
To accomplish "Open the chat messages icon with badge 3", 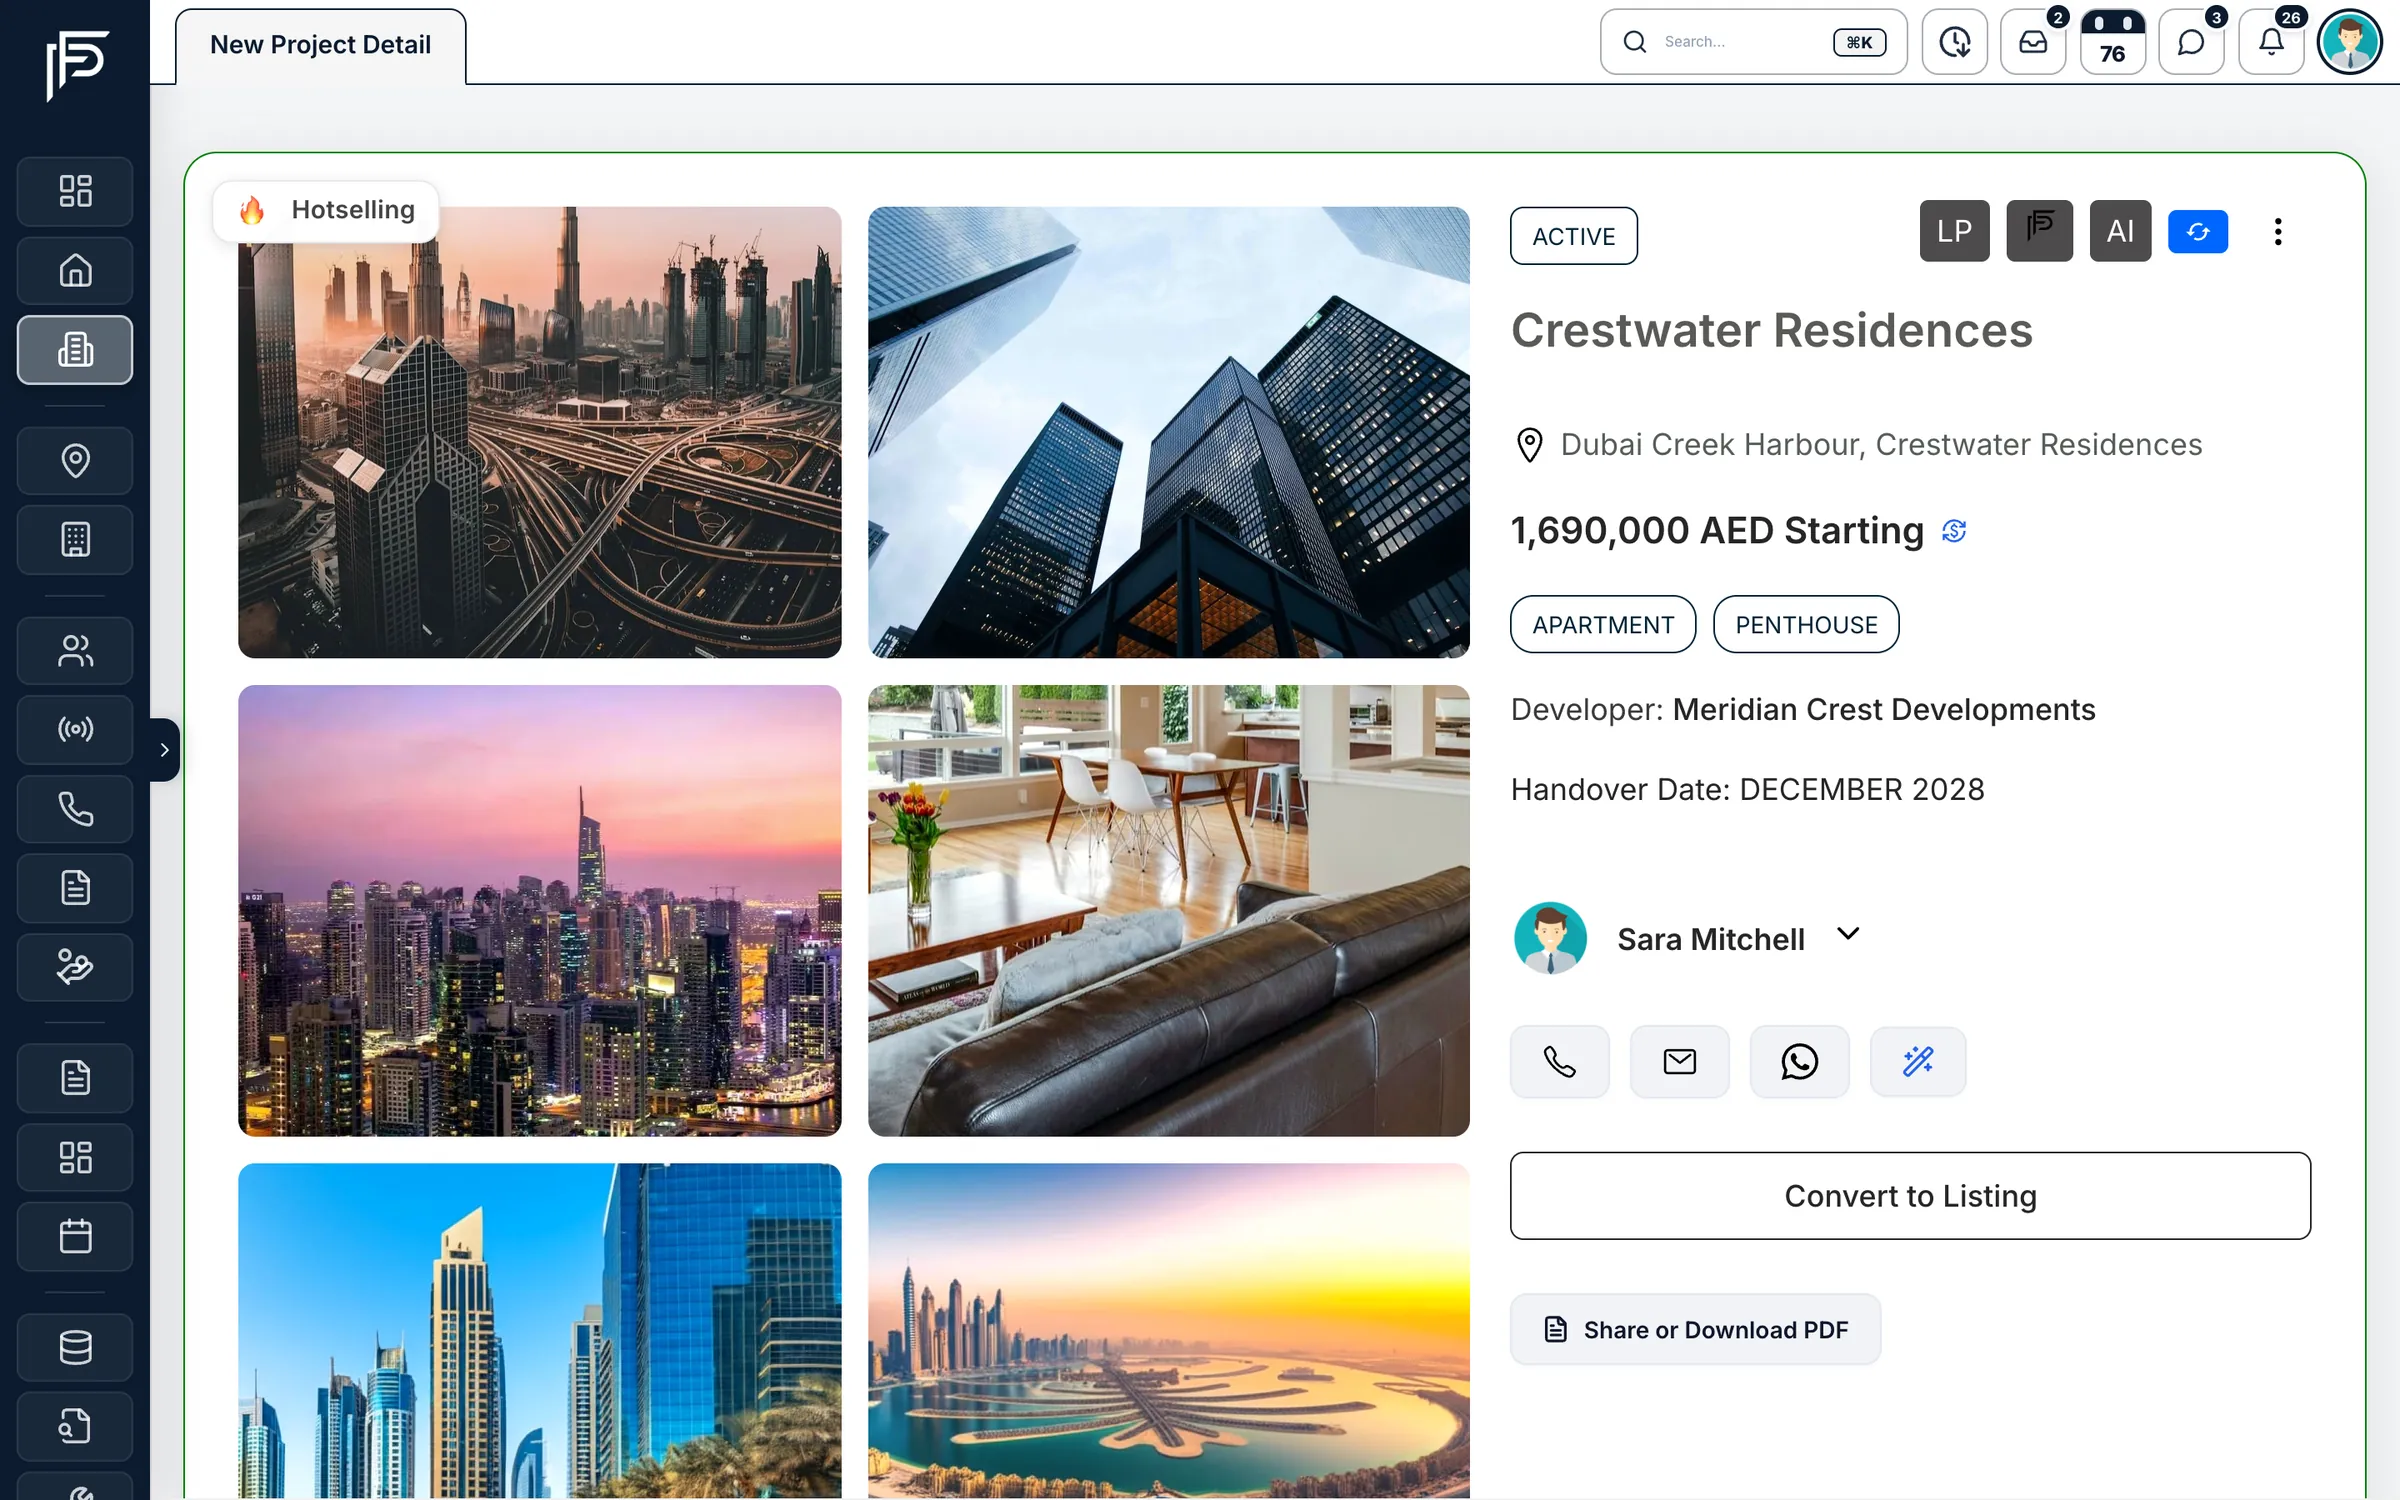I will [2191, 42].
